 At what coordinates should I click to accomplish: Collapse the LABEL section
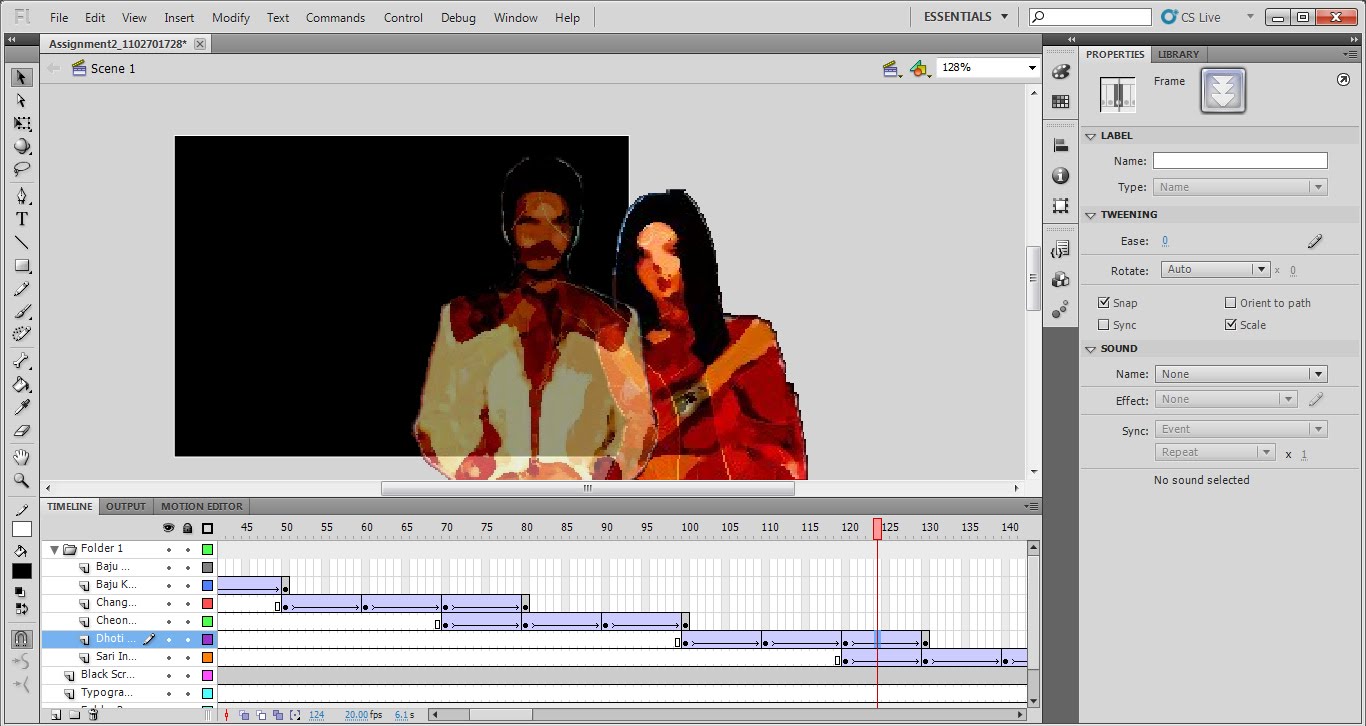tap(1091, 136)
